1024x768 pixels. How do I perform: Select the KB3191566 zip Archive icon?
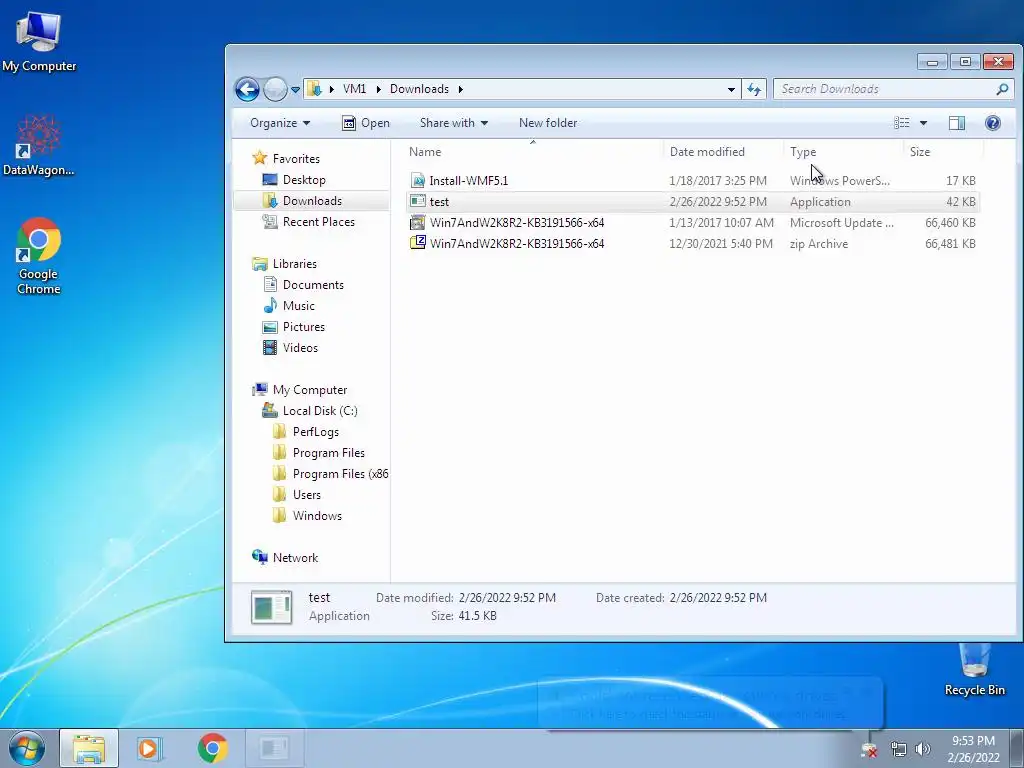(418, 244)
